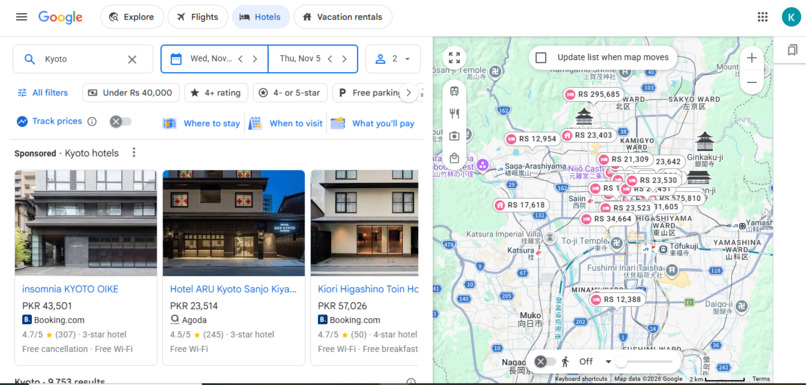Check Update list when map moves
This screenshot has width=806, height=385.
[x=541, y=58]
